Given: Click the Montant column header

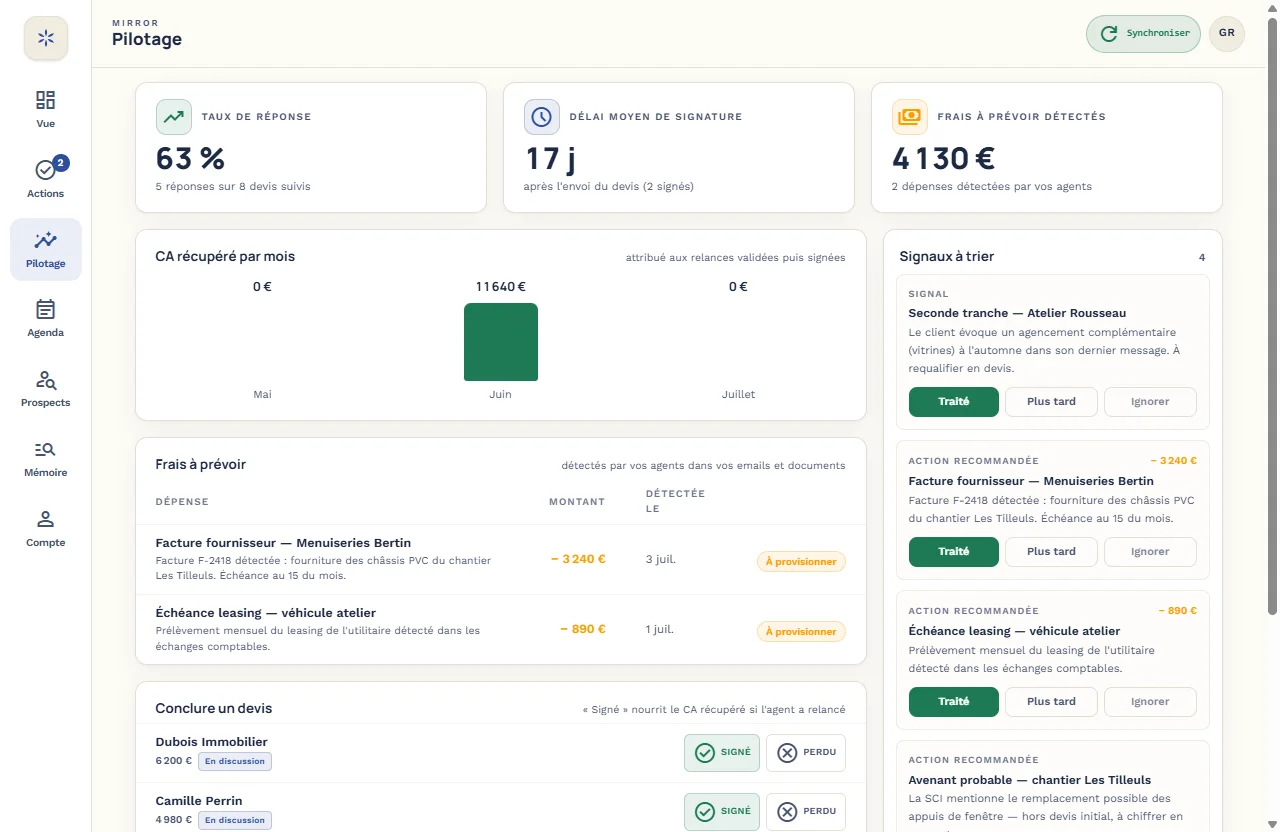Looking at the screenshot, I should (x=577, y=502).
